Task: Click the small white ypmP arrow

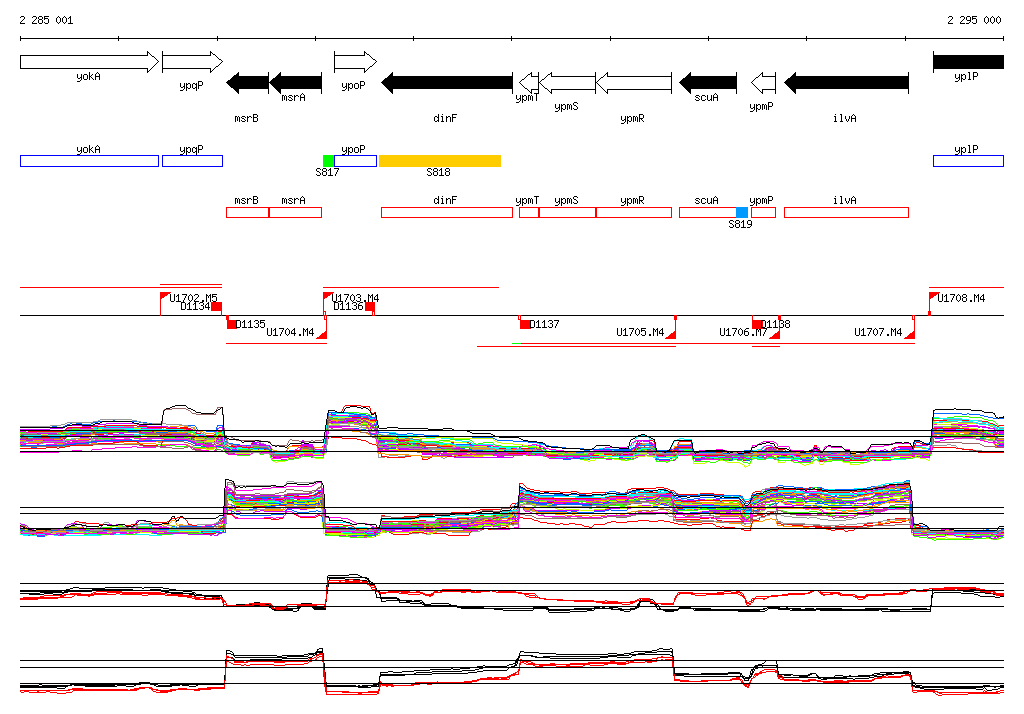Action: point(763,83)
